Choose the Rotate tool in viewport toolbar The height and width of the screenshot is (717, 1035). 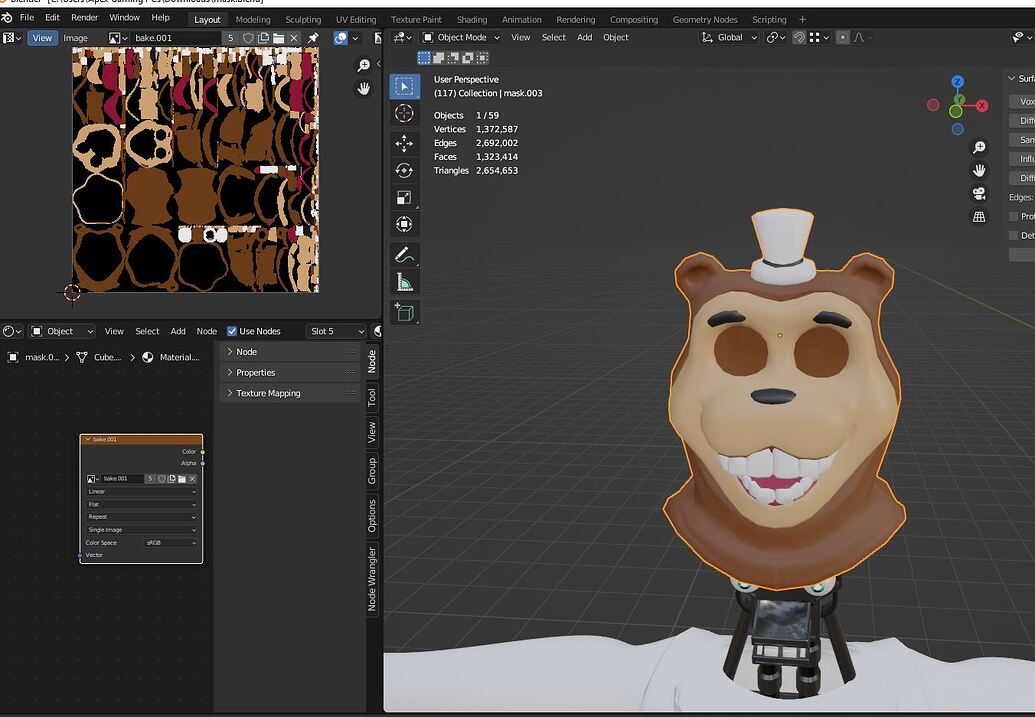pyautogui.click(x=404, y=170)
